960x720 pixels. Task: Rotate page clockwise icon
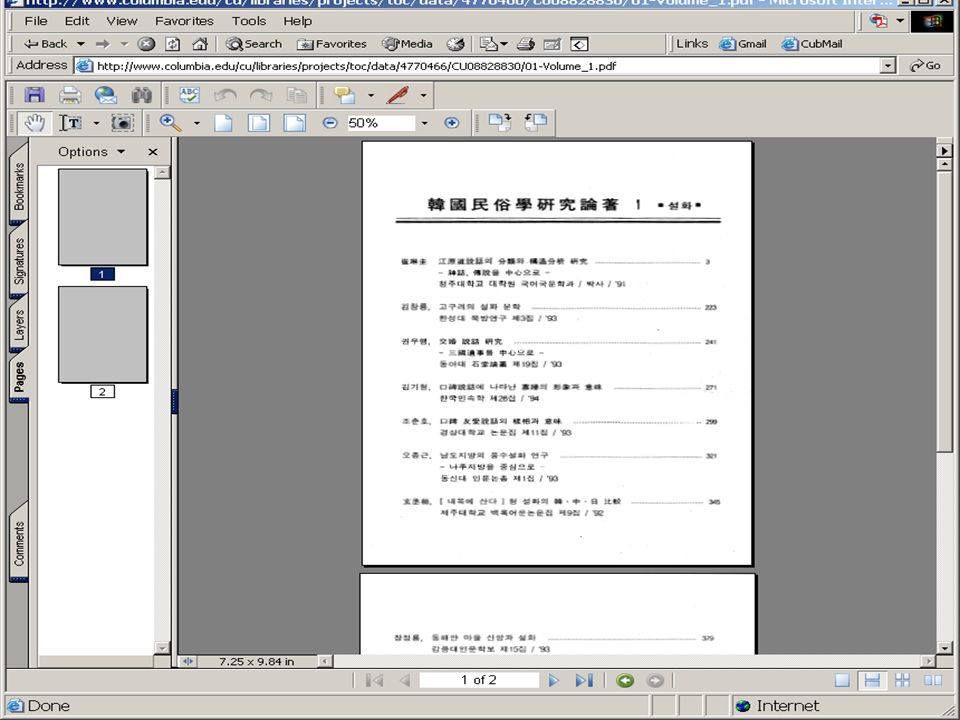500,122
